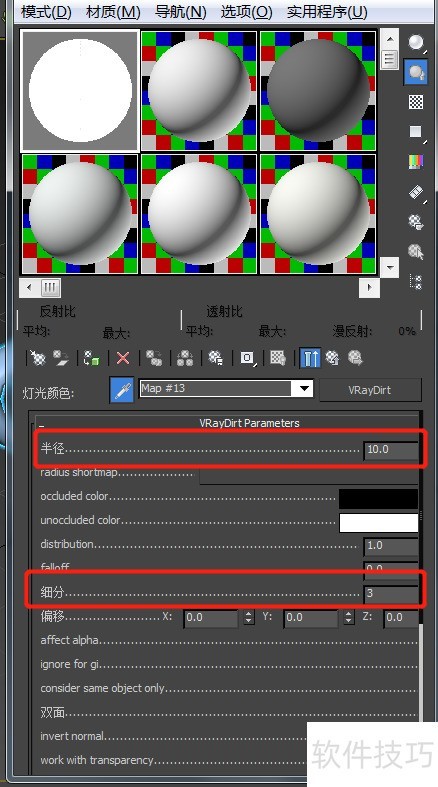Click the Map #13 name field
The height and width of the screenshot is (787, 438).
tap(215, 388)
